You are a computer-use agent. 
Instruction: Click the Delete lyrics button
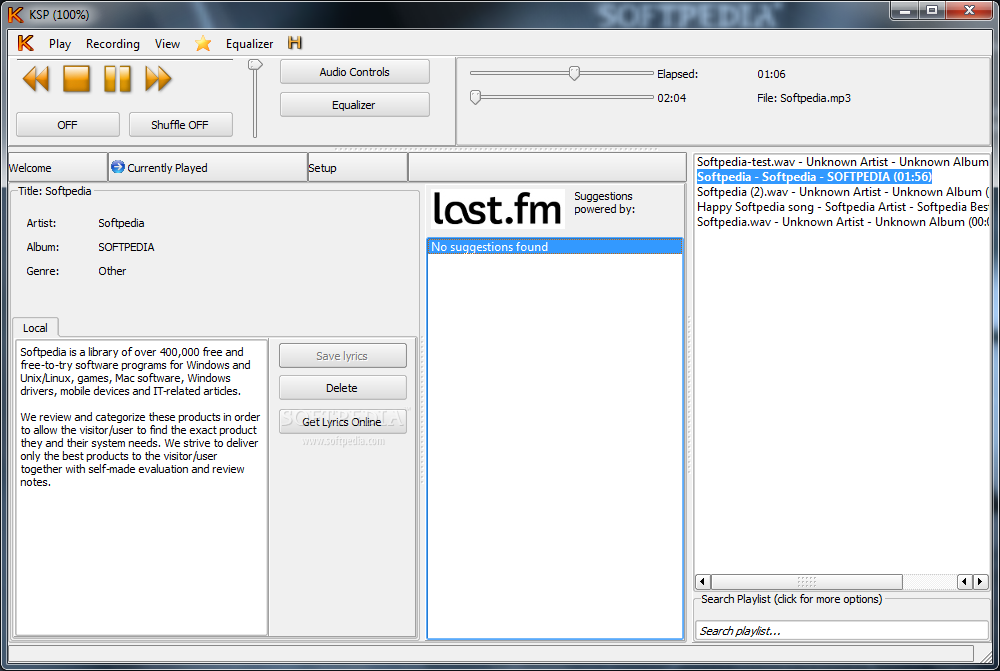[x=342, y=388]
